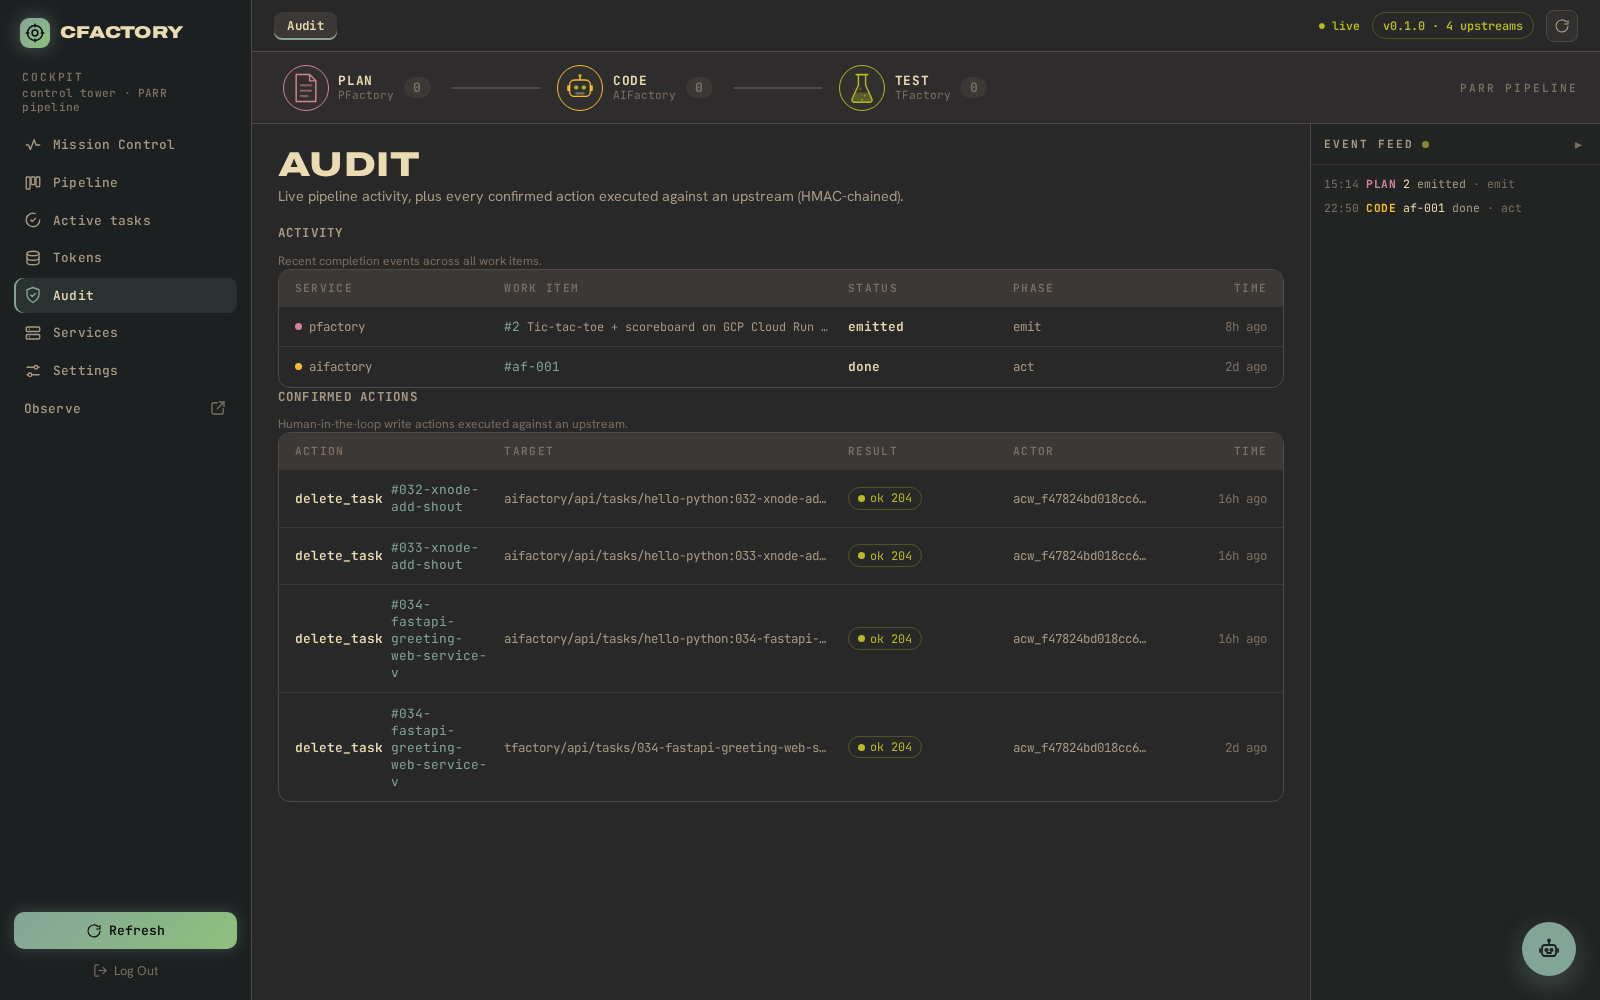Open the Pipeline page

(126, 183)
